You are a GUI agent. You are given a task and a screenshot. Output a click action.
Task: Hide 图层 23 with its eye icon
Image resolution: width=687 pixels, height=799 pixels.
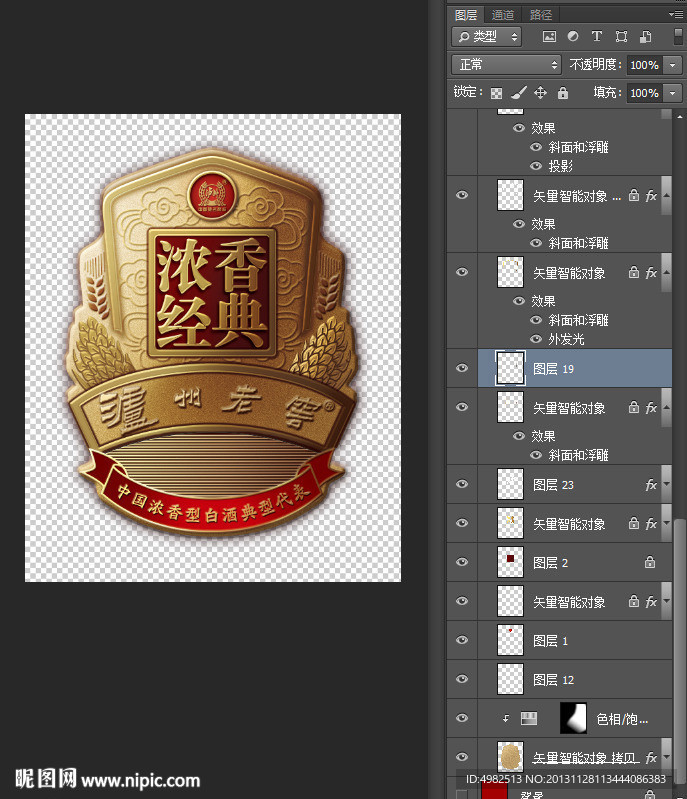462,484
